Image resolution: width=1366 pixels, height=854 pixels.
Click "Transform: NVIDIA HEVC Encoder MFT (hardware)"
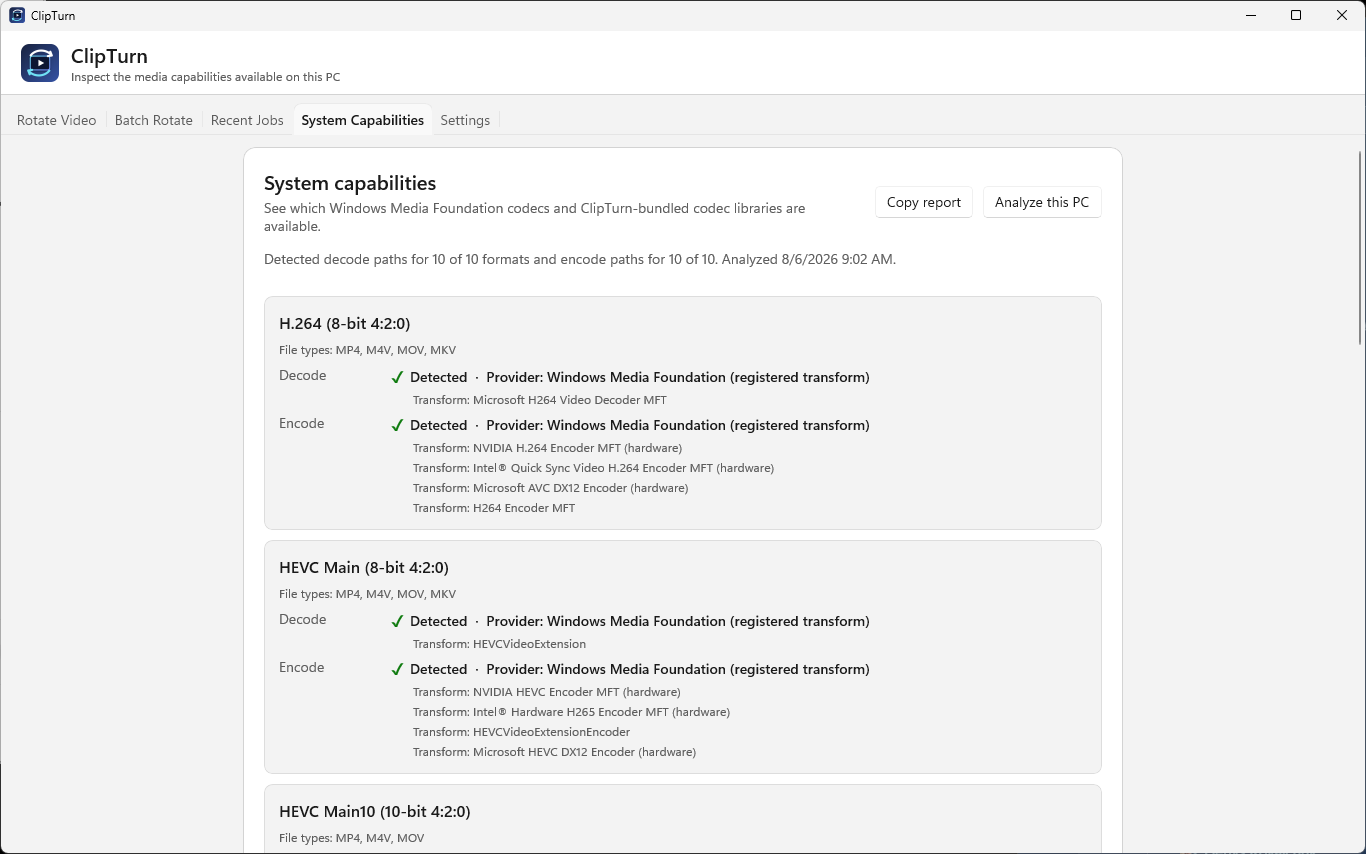(x=547, y=692)
